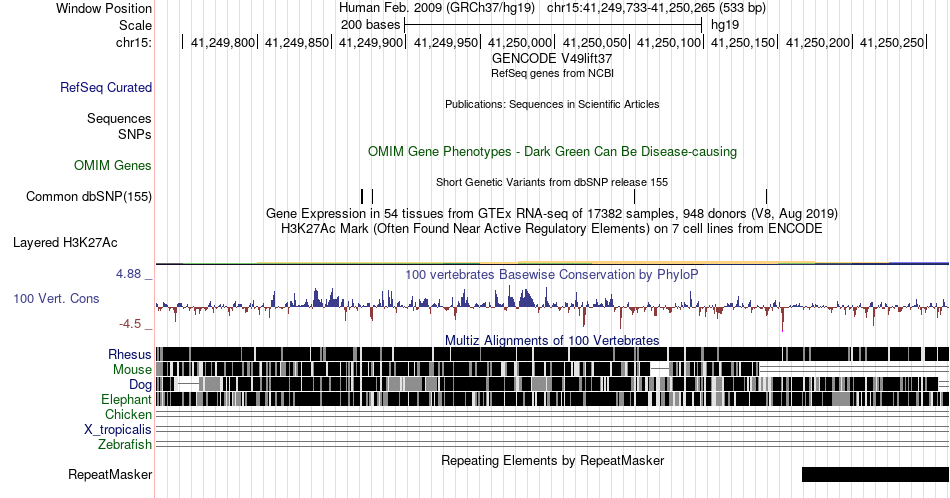950x498 pixels.
Task: Click the Rhesus alignment bar
Action: pos(552,354)
